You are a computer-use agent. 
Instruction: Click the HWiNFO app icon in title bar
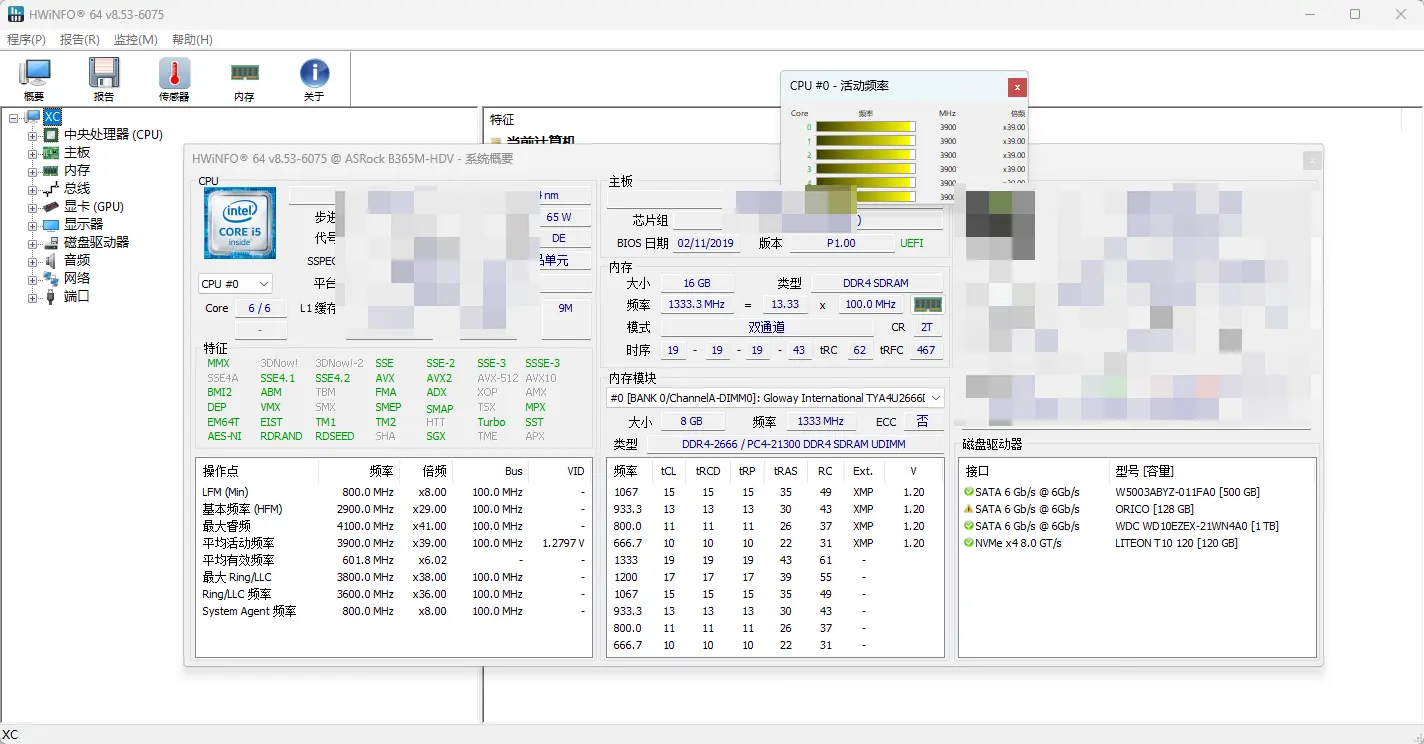click(15, 14)
